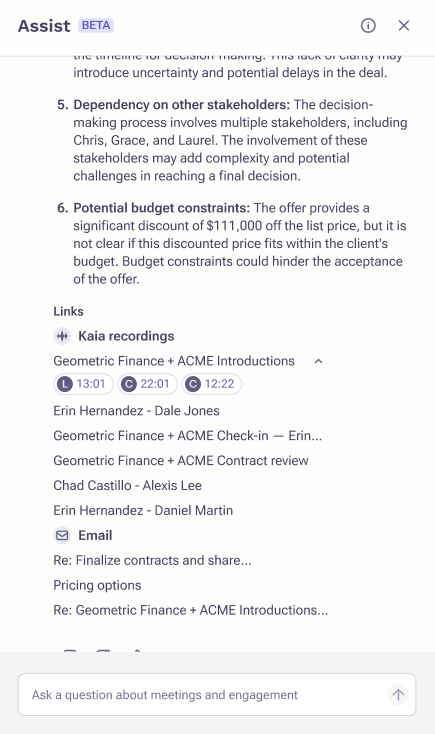Jump to the 22:01 timestamp chip

(x=147, y=384)
